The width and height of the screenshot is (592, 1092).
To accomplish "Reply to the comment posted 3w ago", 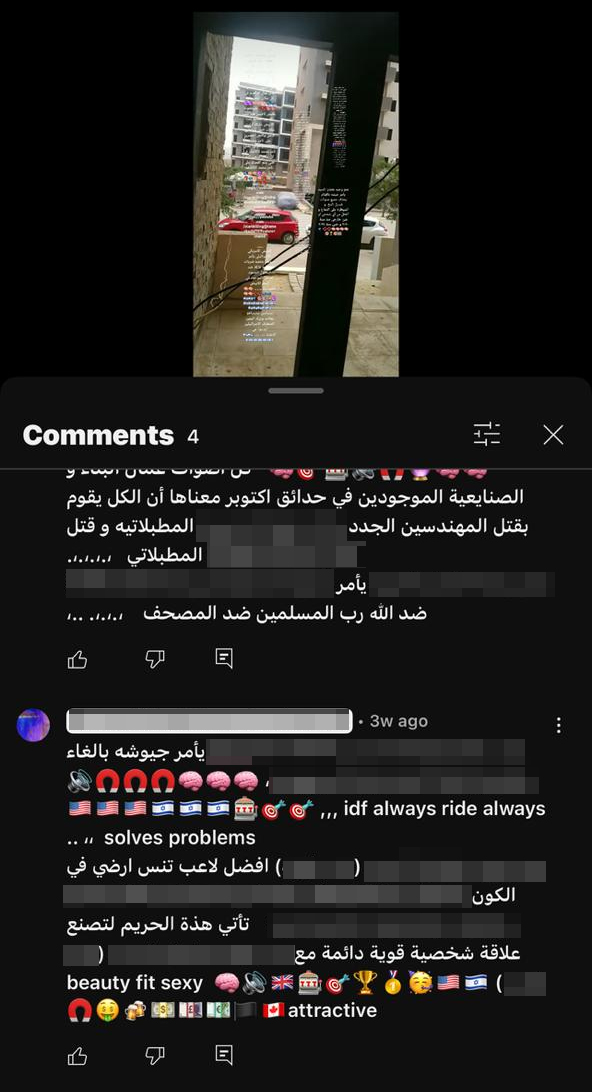I will 224,1056.
